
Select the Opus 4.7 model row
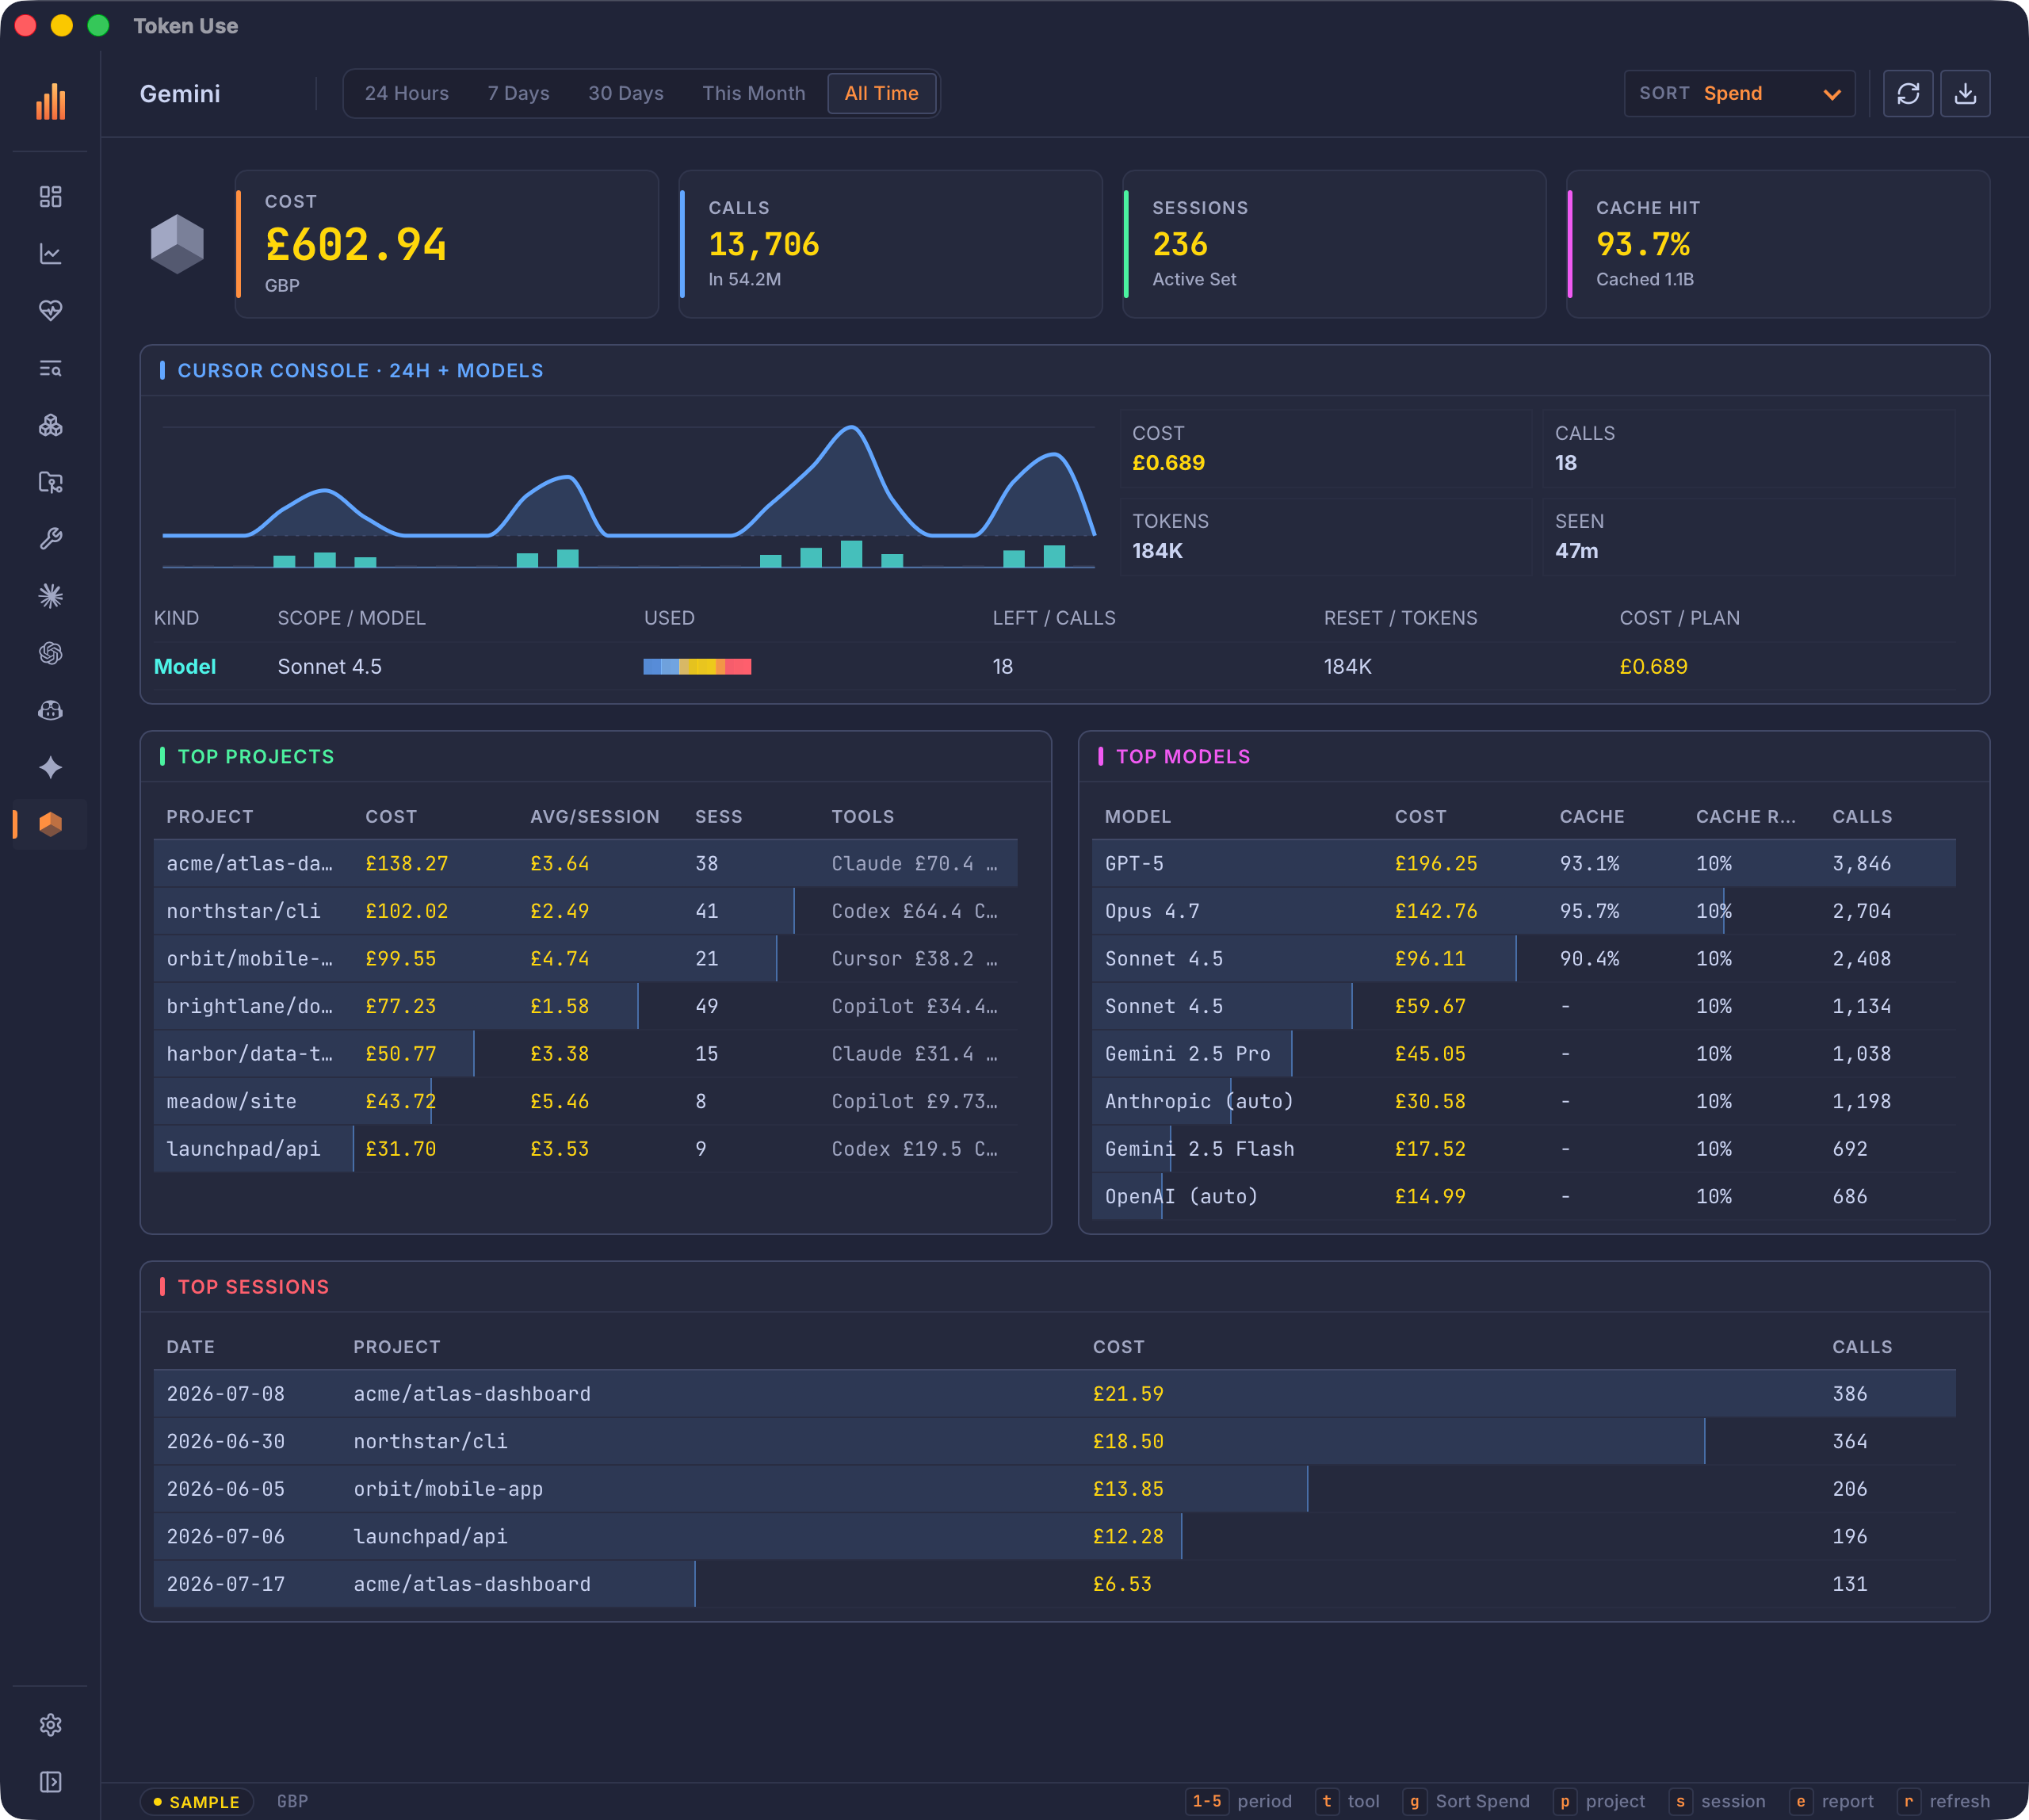[x=1523, y=911]
